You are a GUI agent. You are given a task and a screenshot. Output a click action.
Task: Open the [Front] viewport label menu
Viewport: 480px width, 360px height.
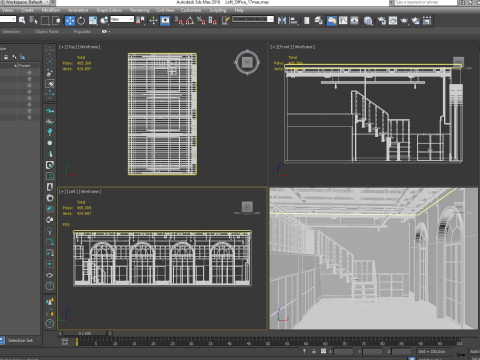pos(285,47)
